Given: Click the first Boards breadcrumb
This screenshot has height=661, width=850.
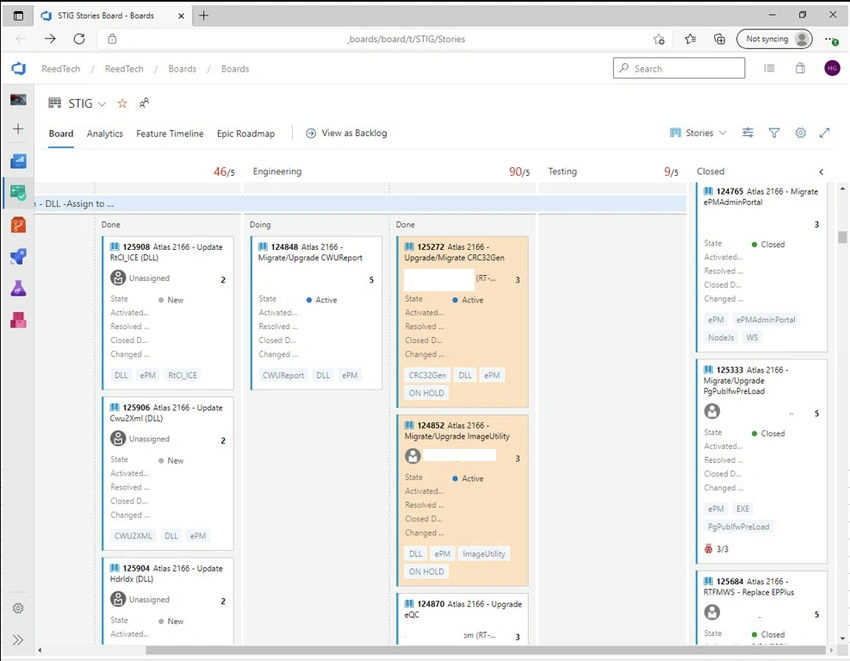Looking at the screenshot, I should click(x=182, y=69).
